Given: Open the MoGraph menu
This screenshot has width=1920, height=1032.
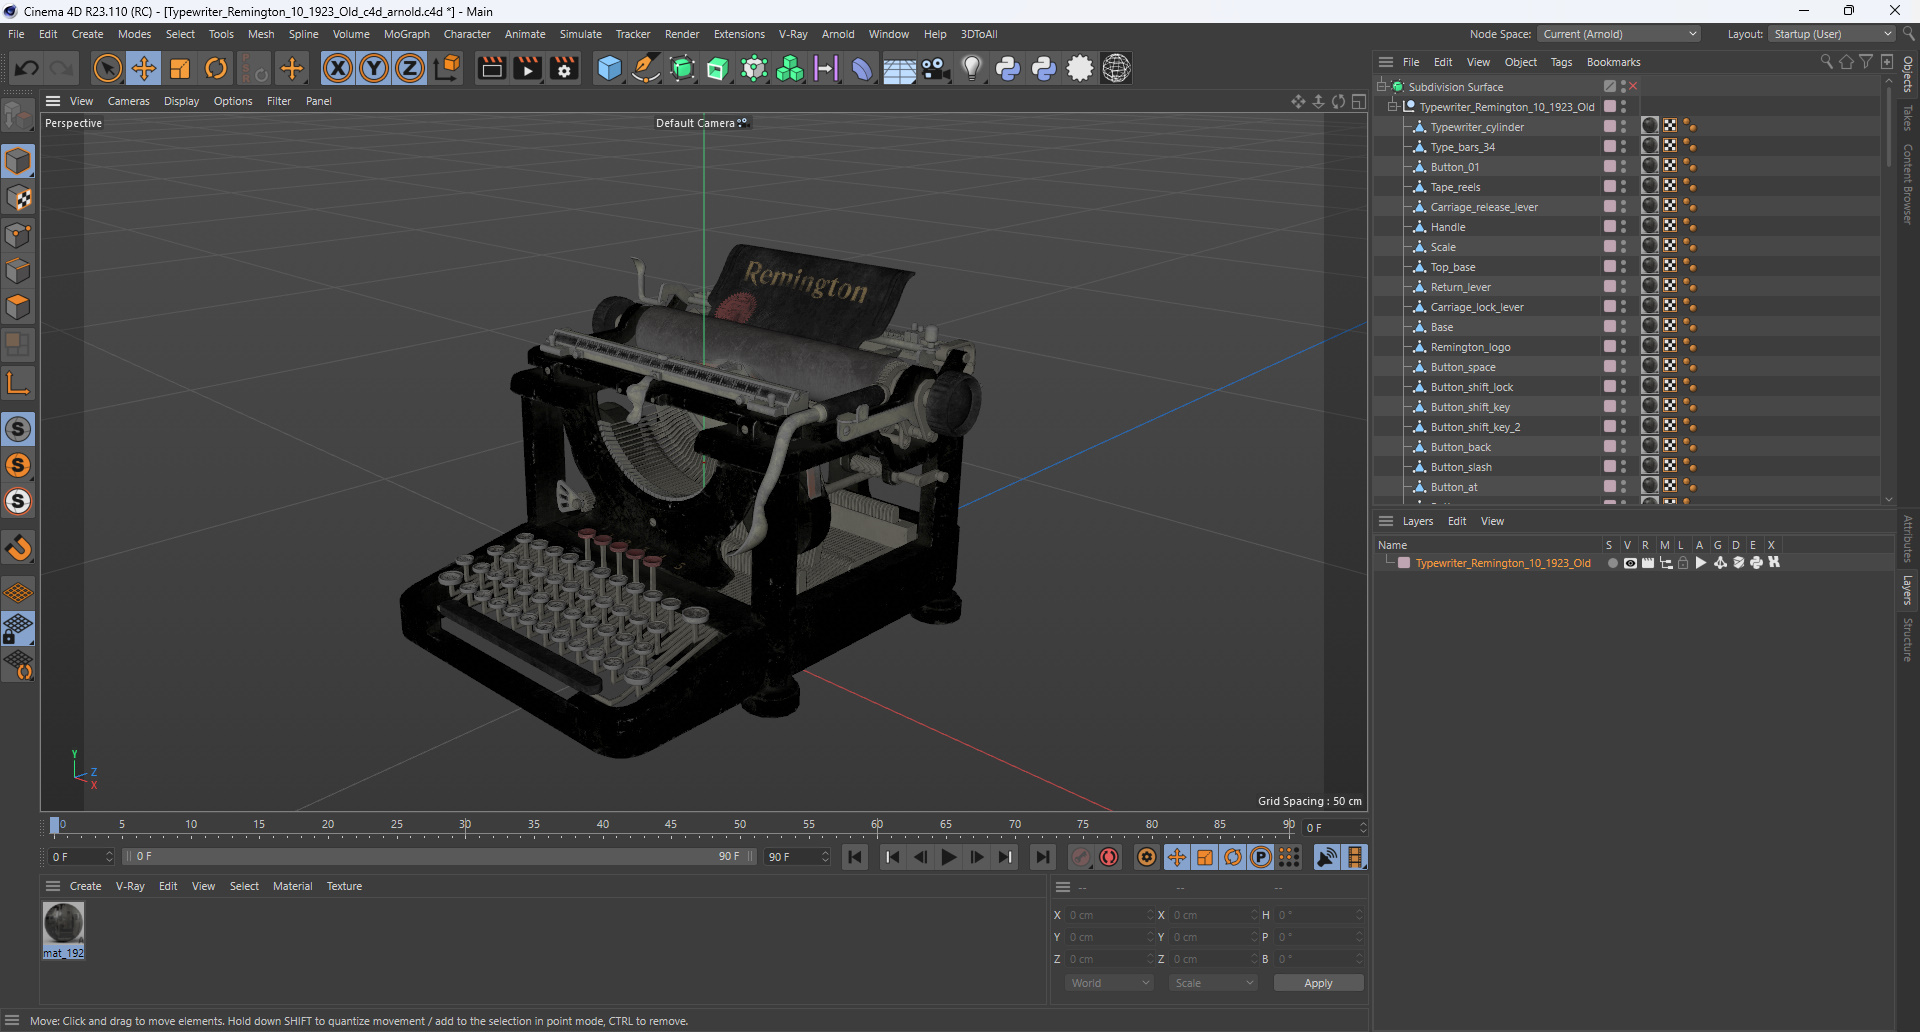Looking at the screenshot, I should 407,34.
